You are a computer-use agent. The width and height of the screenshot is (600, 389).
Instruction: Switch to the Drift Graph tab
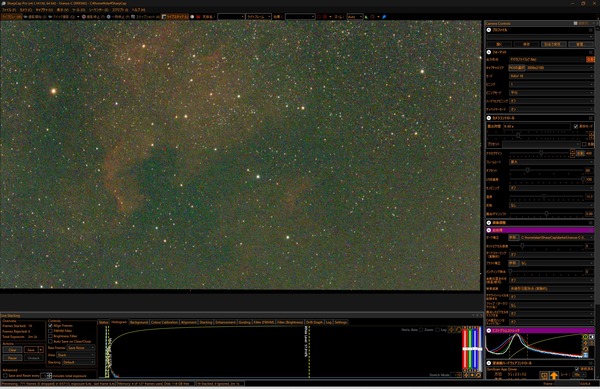pyautogui.click(x=314, y=322)
